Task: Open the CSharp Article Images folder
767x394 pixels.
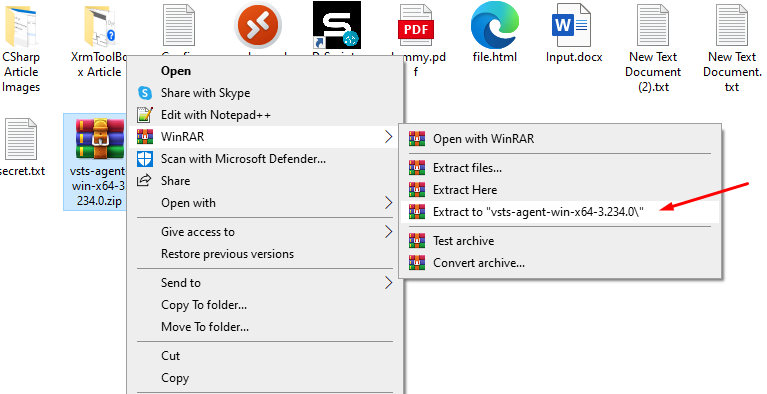Action: 22,25
